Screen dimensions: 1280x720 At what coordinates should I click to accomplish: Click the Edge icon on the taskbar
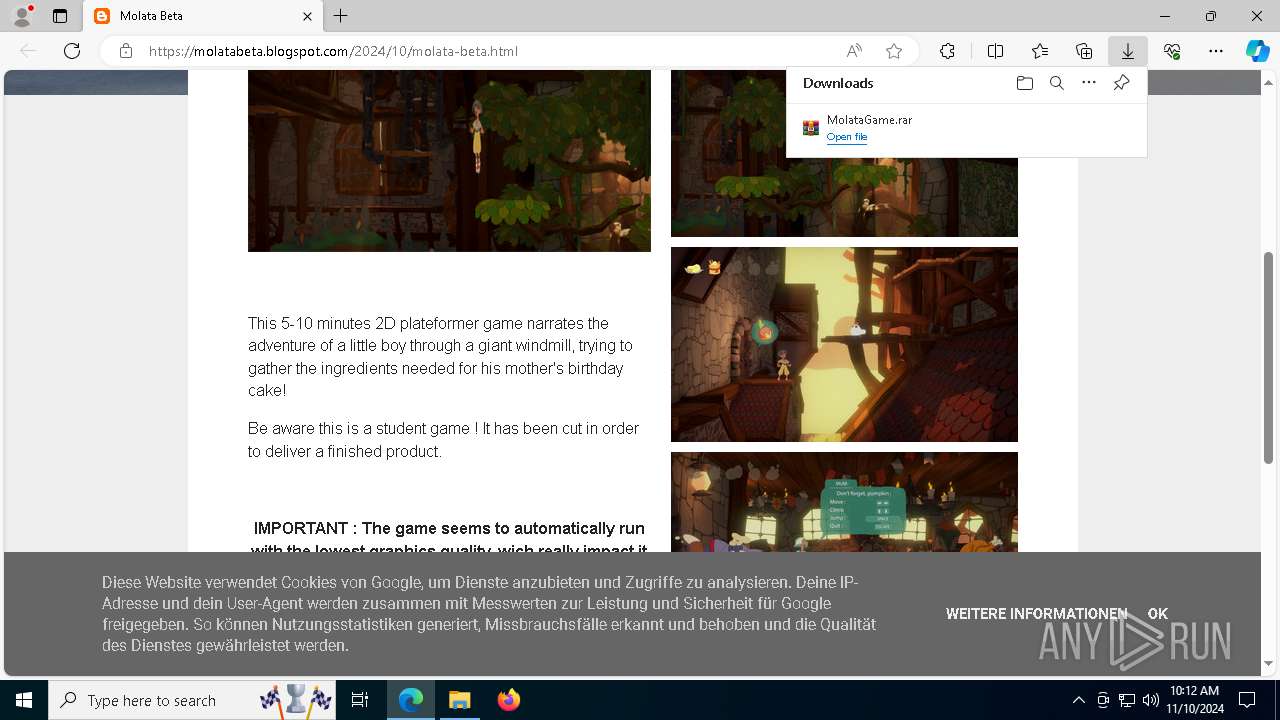click(x=411, y=700)
